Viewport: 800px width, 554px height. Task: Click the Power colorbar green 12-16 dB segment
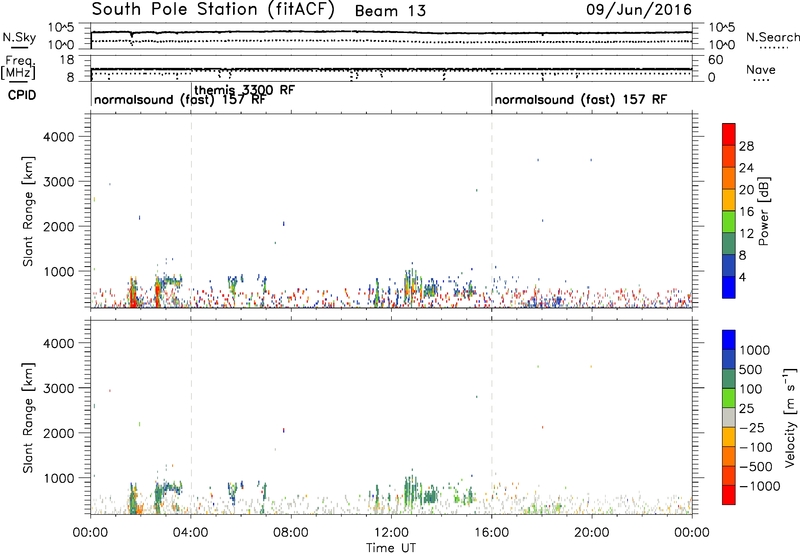click(729, 221)
